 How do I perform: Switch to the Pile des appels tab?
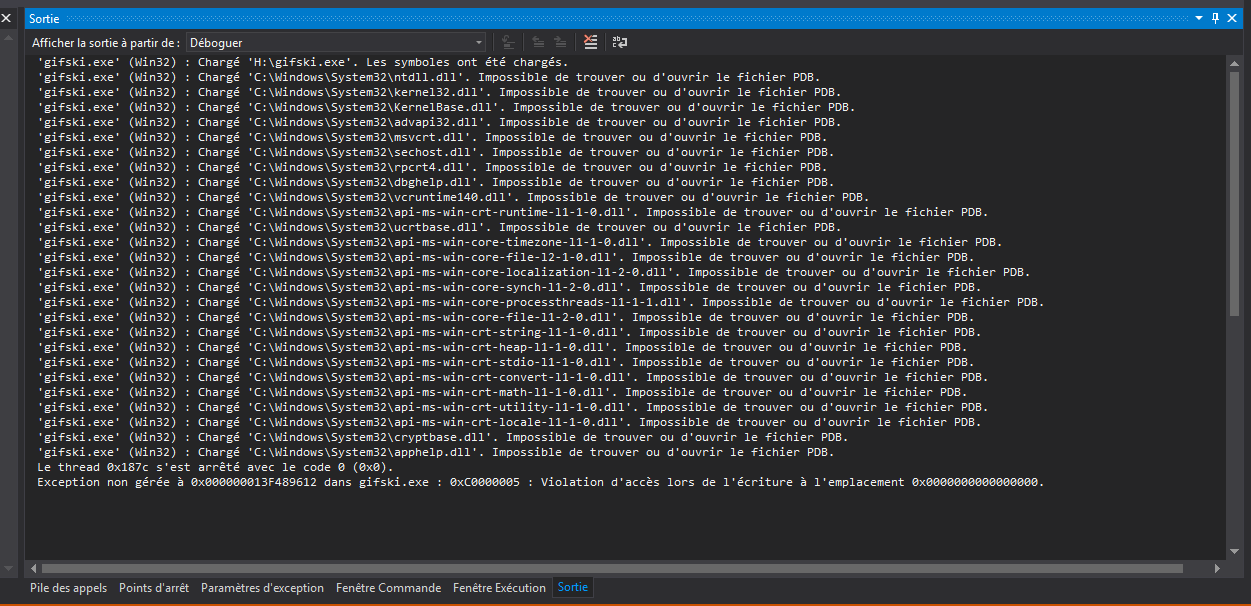(x=68, y=588)
